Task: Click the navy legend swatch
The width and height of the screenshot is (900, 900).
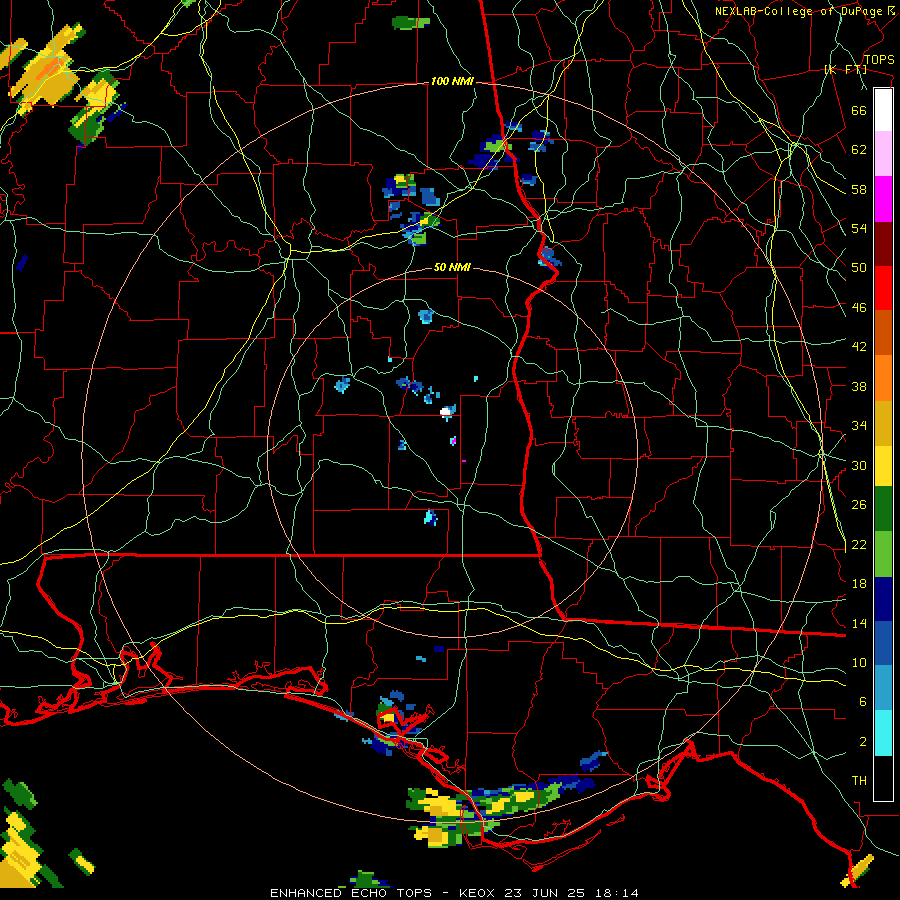Action: tap(883, 599)
